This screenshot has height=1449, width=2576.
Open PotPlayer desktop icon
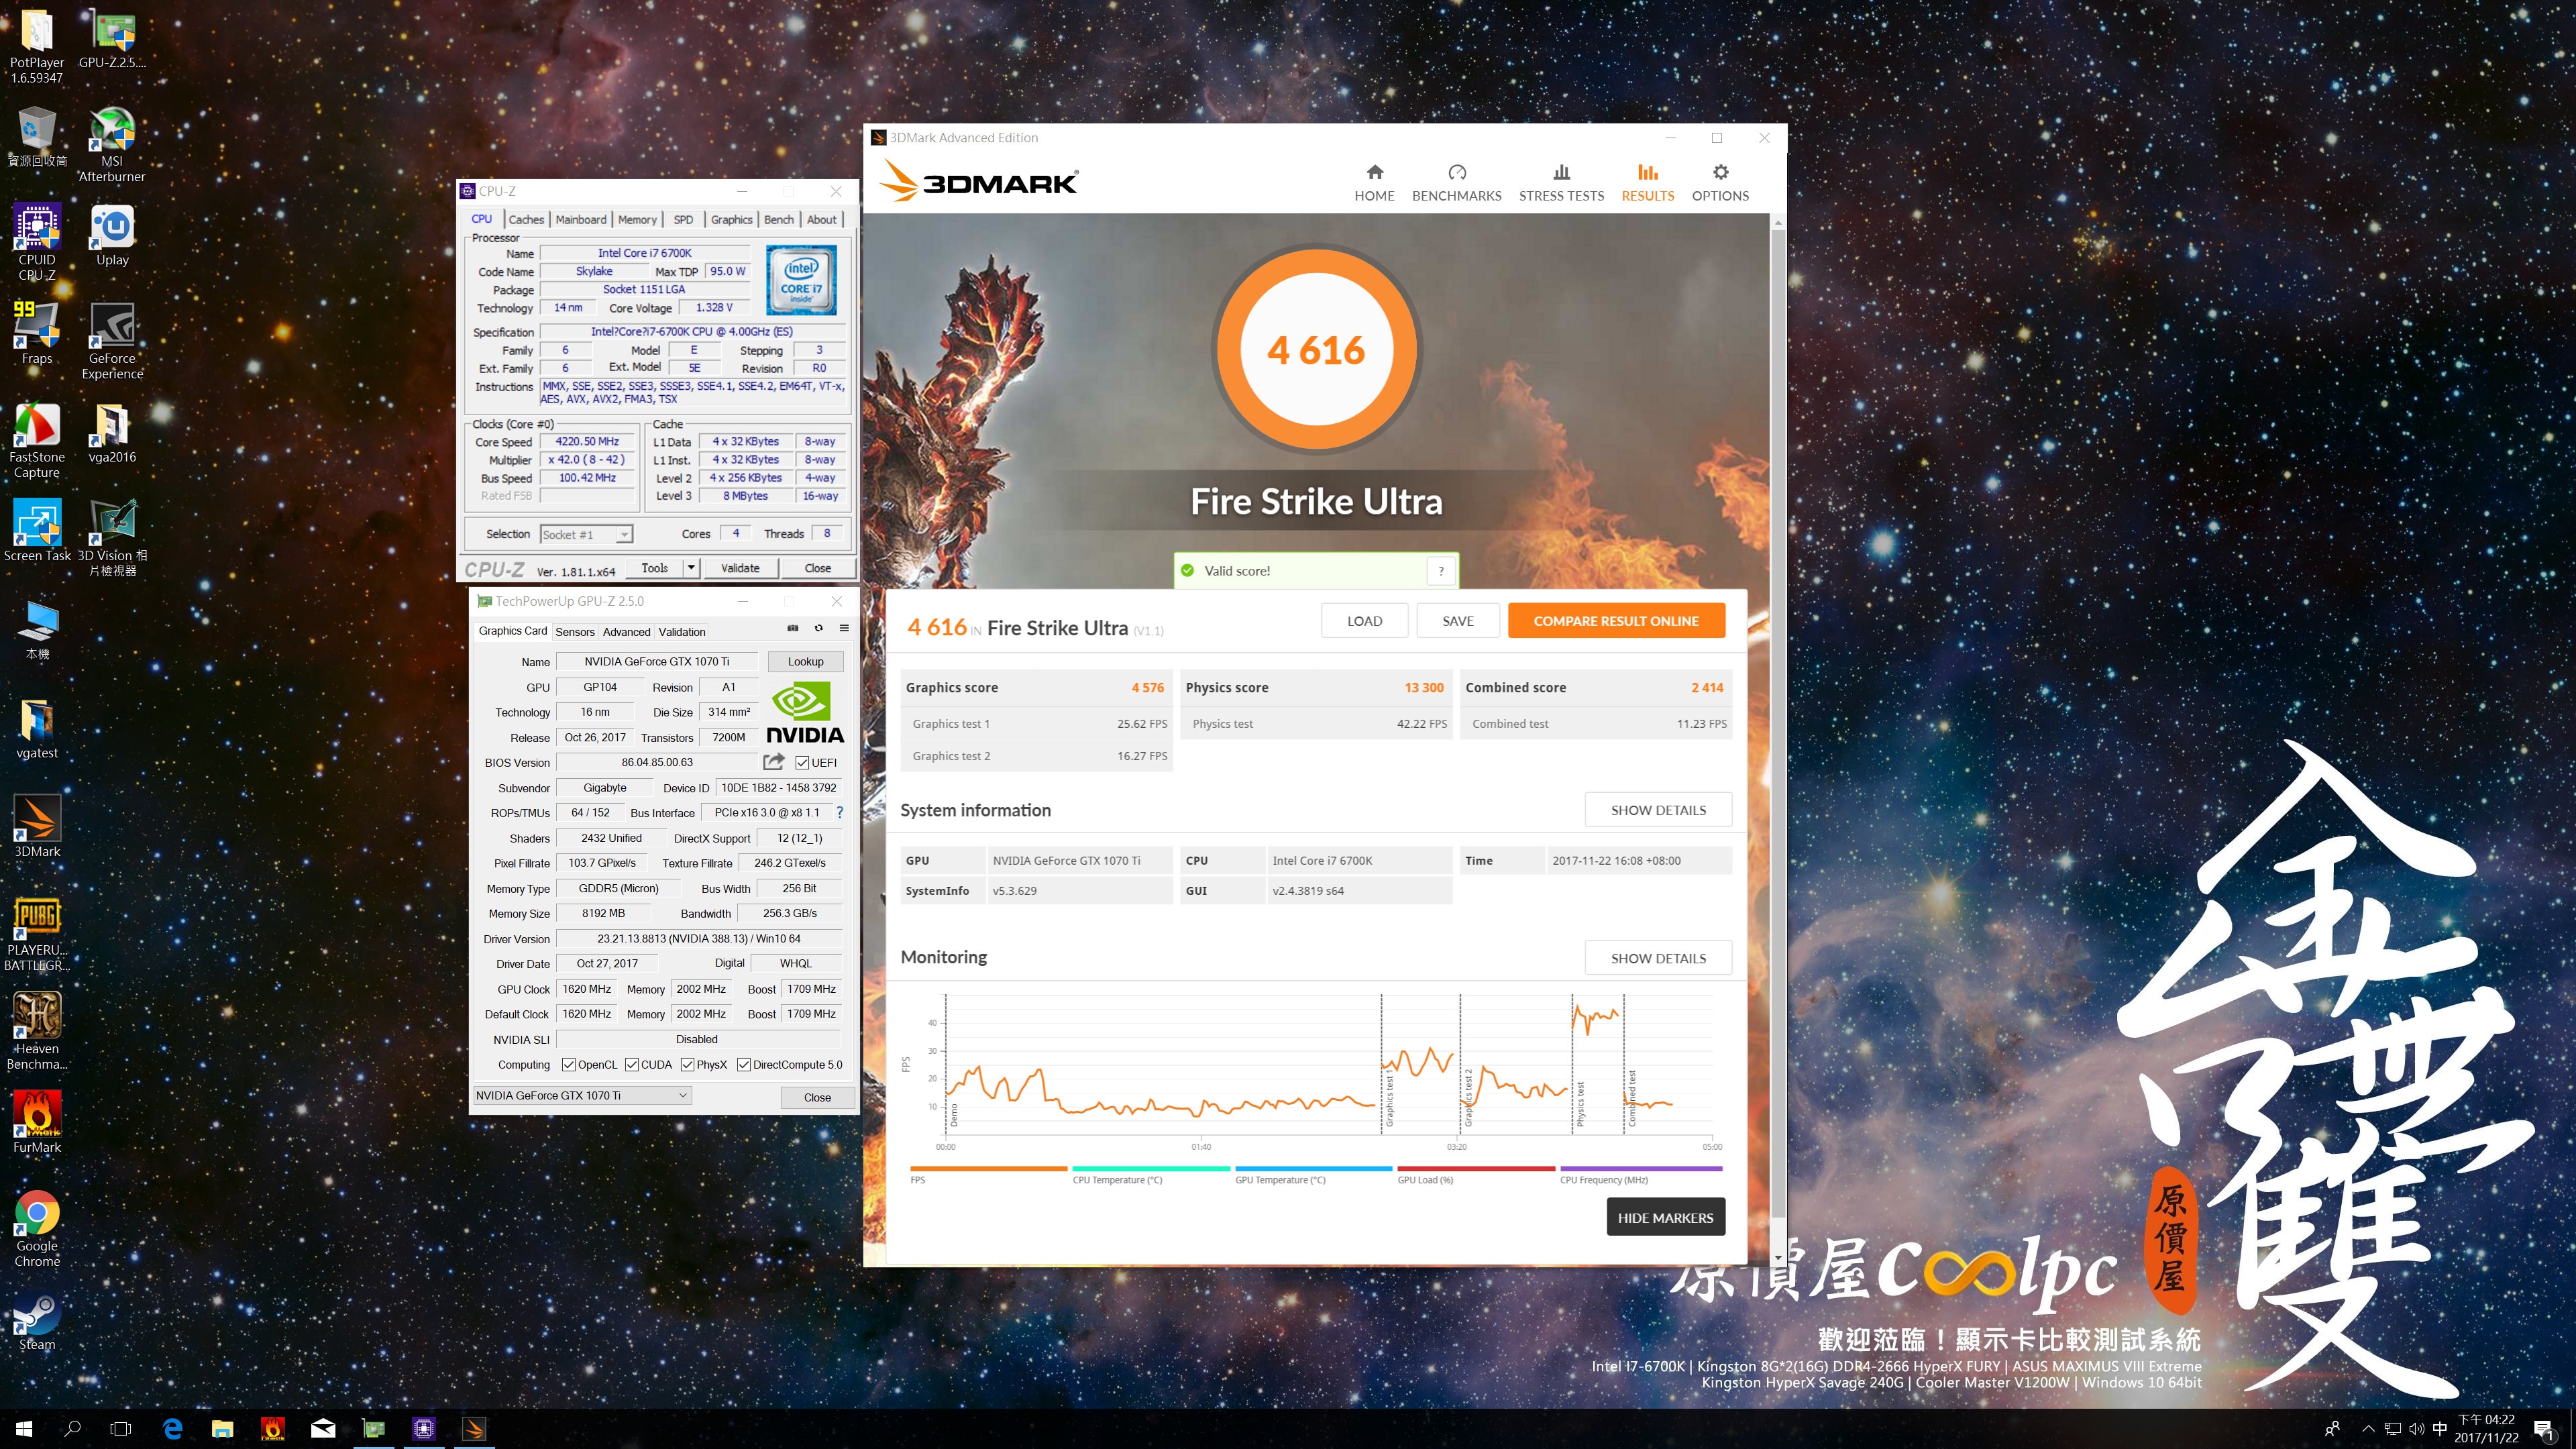tap(37, 46)
